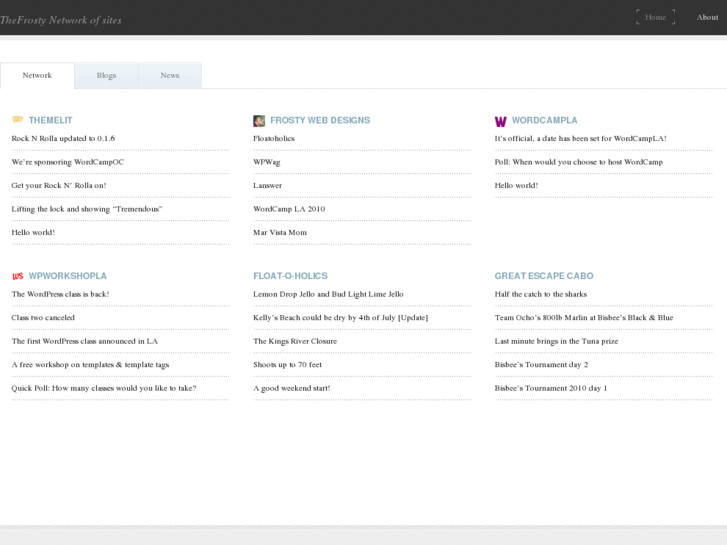This screenshot has height=545, width=727.
Task: Open the WORDCAMPLA heading link
Action: pyautogui.click(x=544, y=120)
